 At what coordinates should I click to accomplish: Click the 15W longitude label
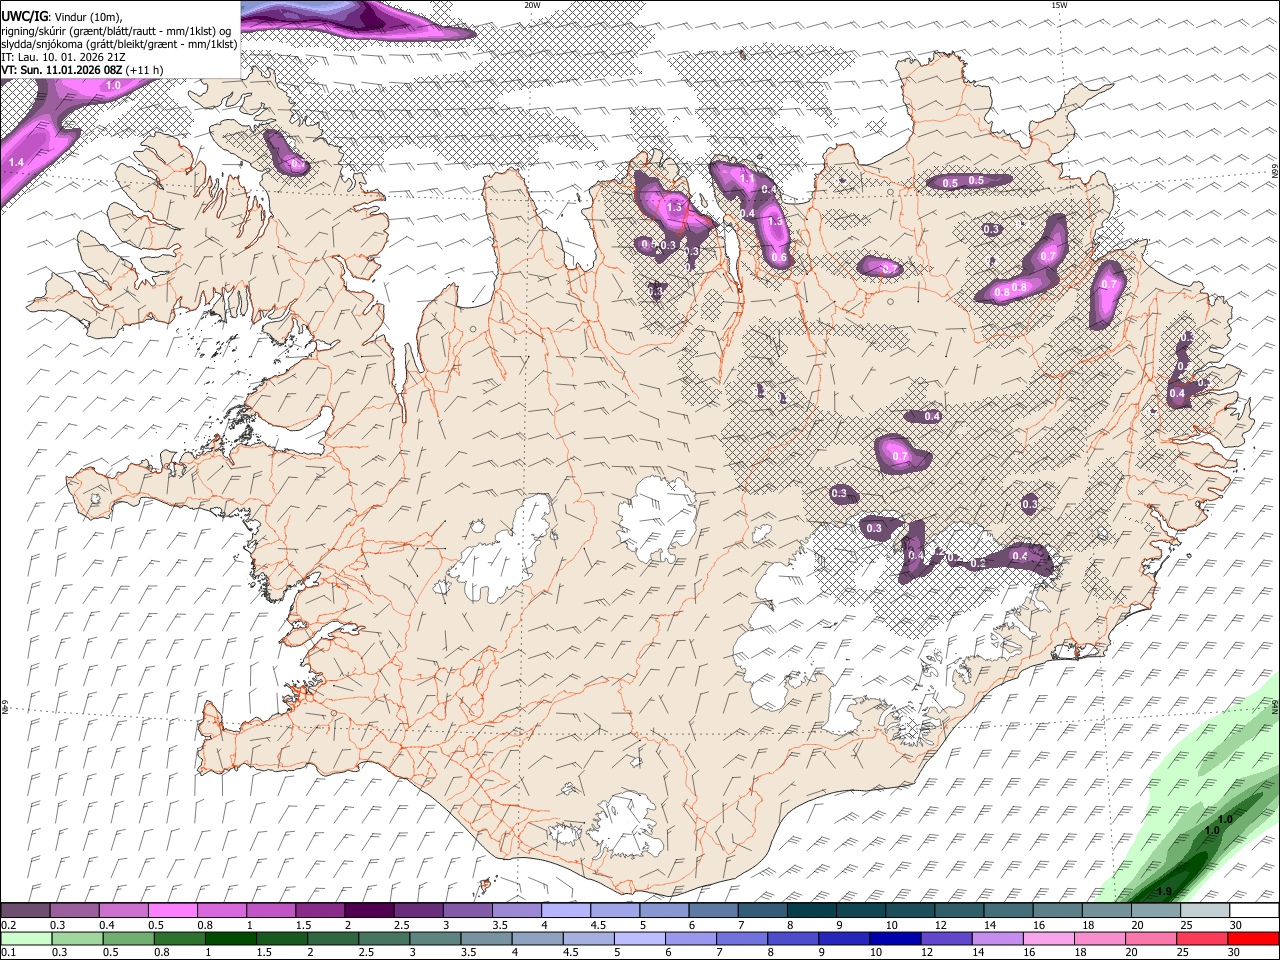[1059, 5]
